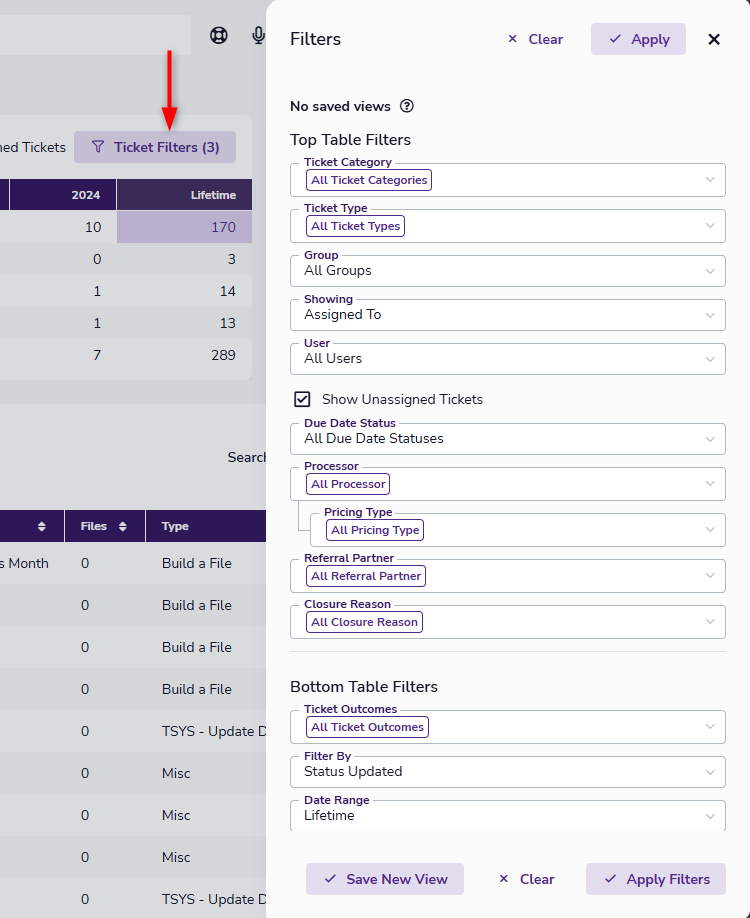750x918 pixels.
Task: Click Apply button at top of Filters
Action: (x=638, y=39)
